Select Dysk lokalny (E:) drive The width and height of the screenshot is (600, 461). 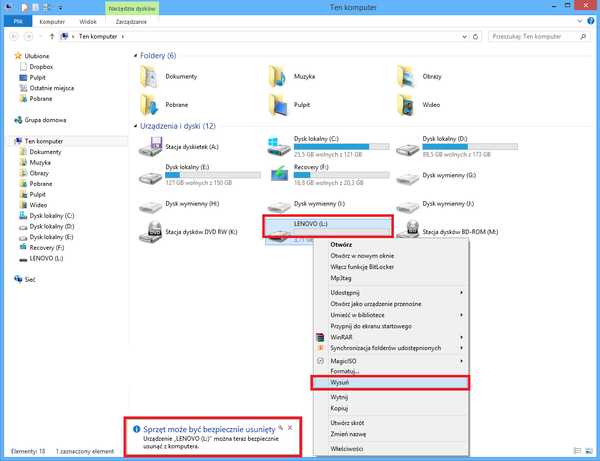pyautogui.click(x=199, y=175)
